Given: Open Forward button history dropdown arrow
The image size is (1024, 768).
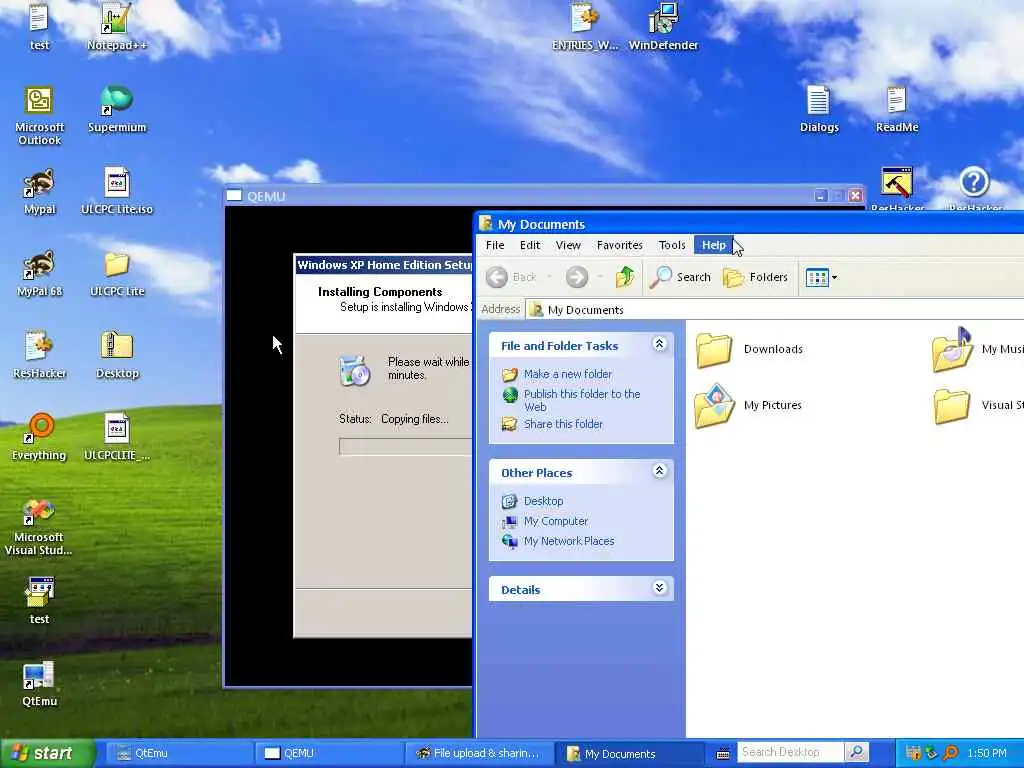Looking at the screenshot, I should click(x=600, y=277).
